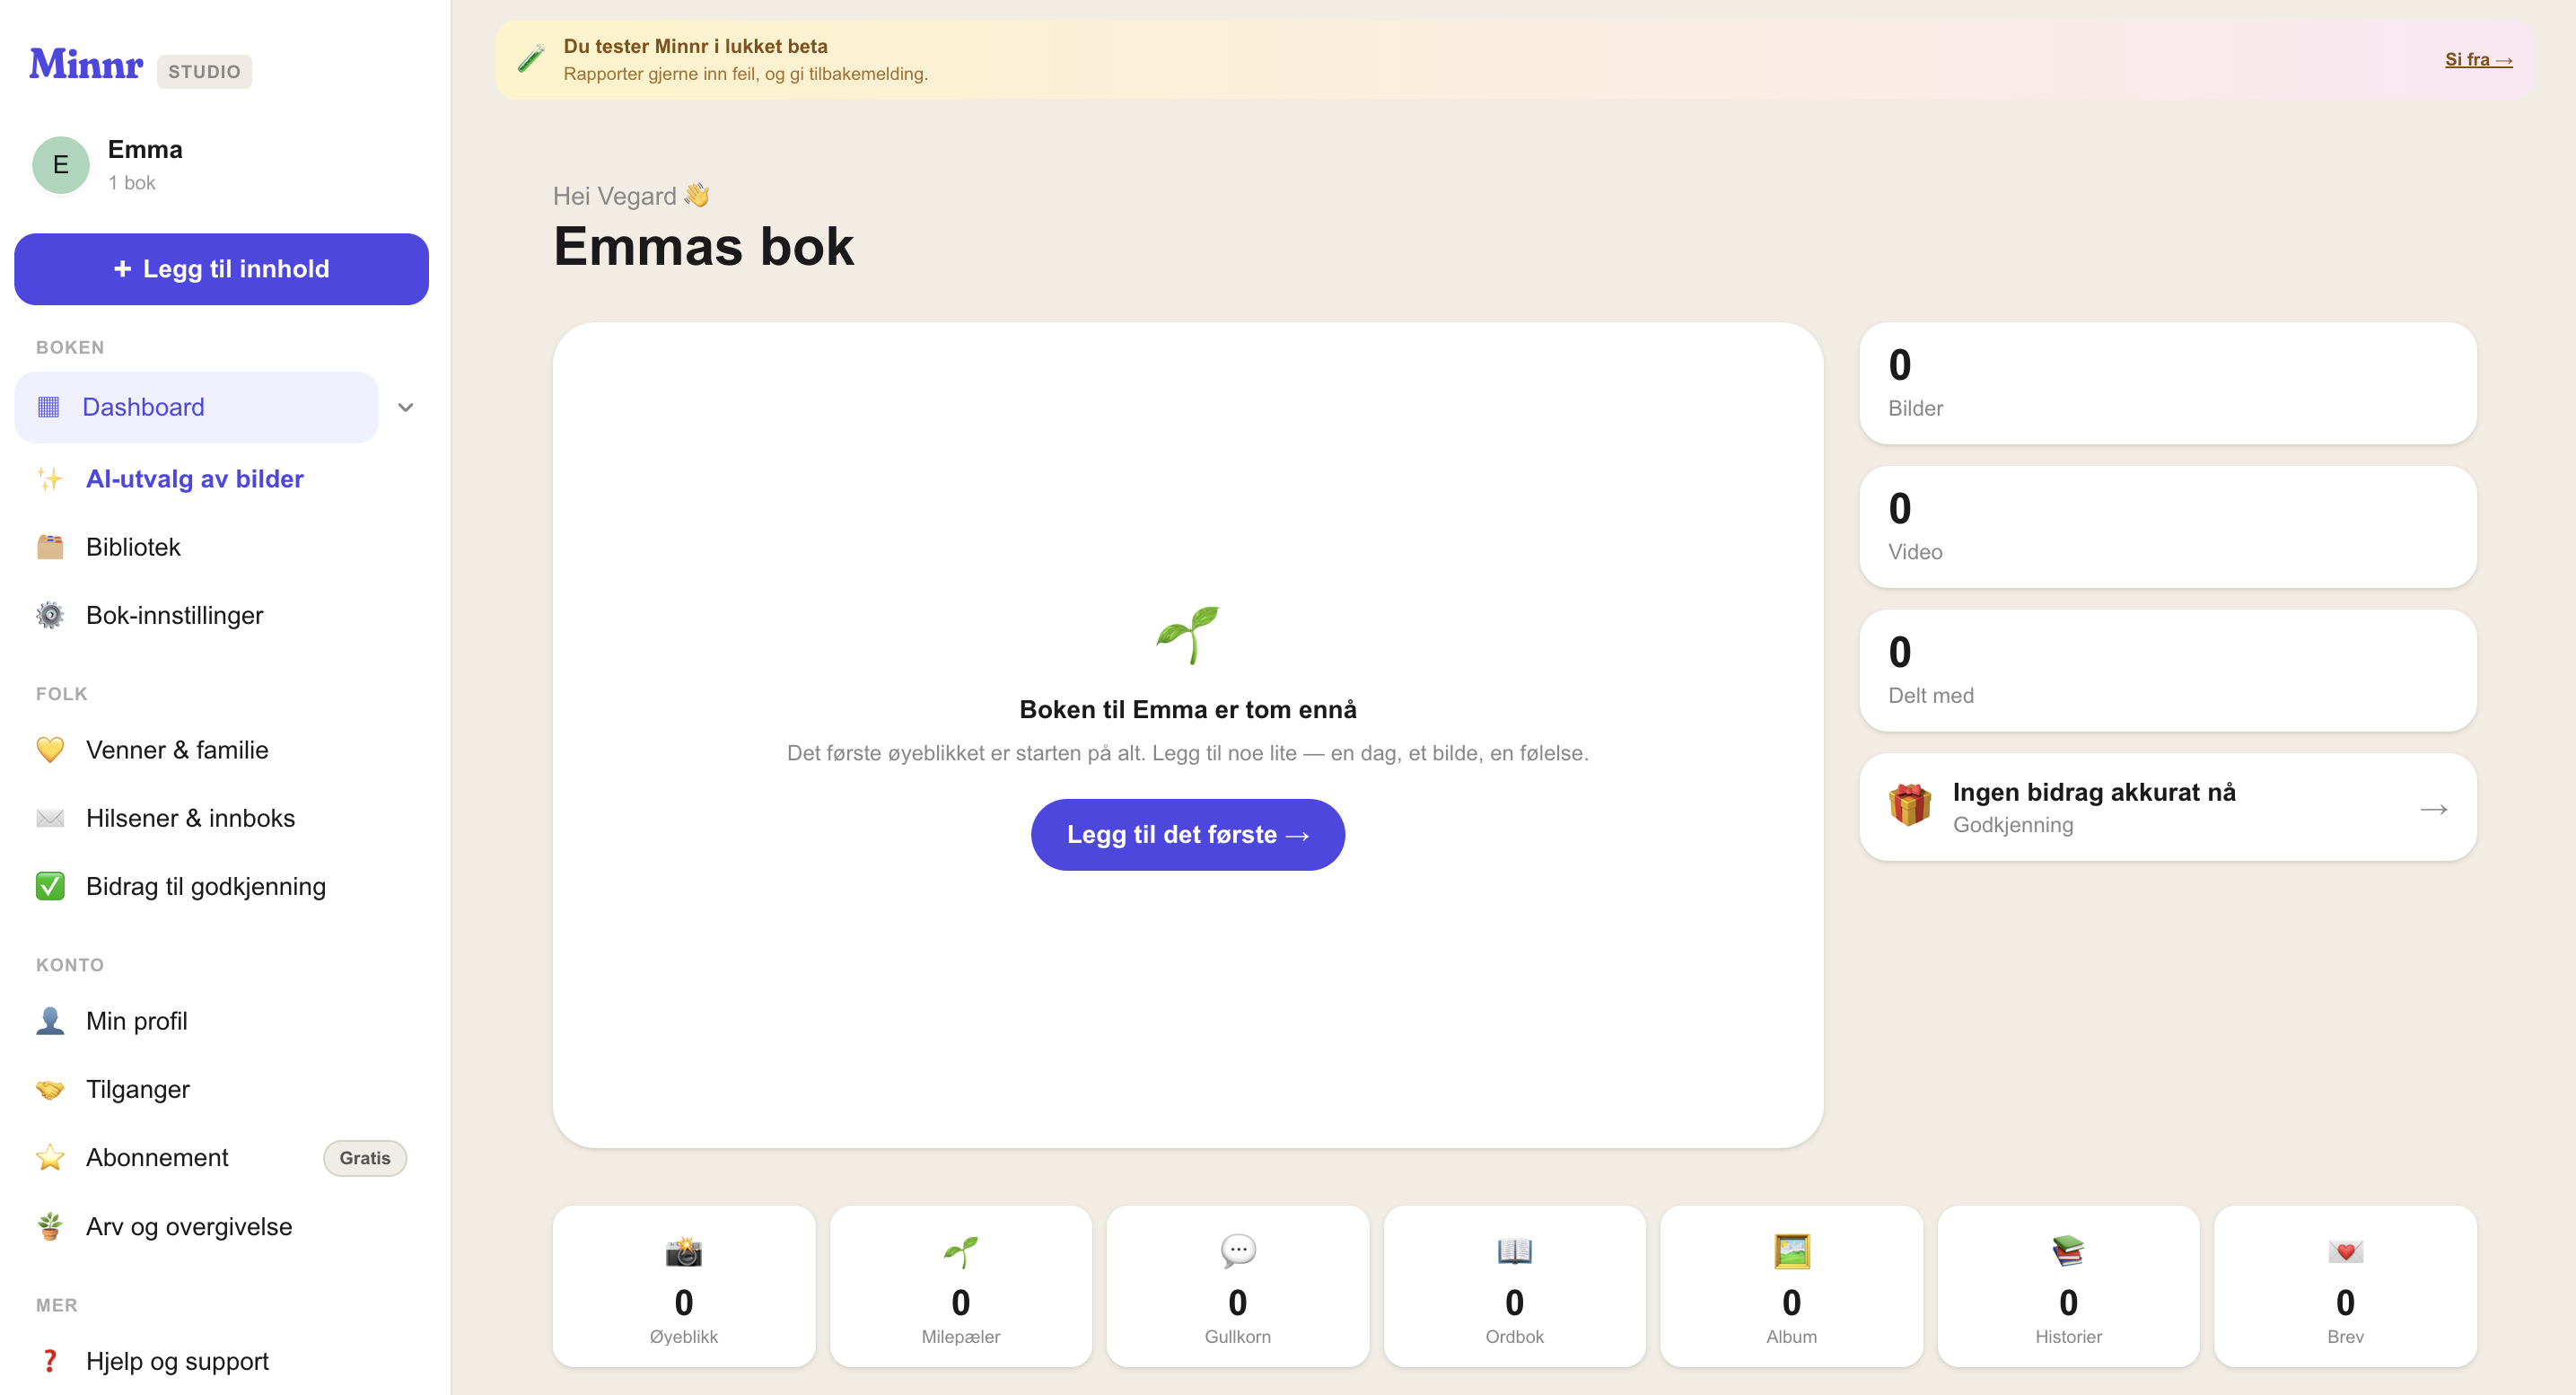This screenshot has width=2576, height=1395.
Task: Click the stacked books Historier icon
Action: click(2068, 1252)
